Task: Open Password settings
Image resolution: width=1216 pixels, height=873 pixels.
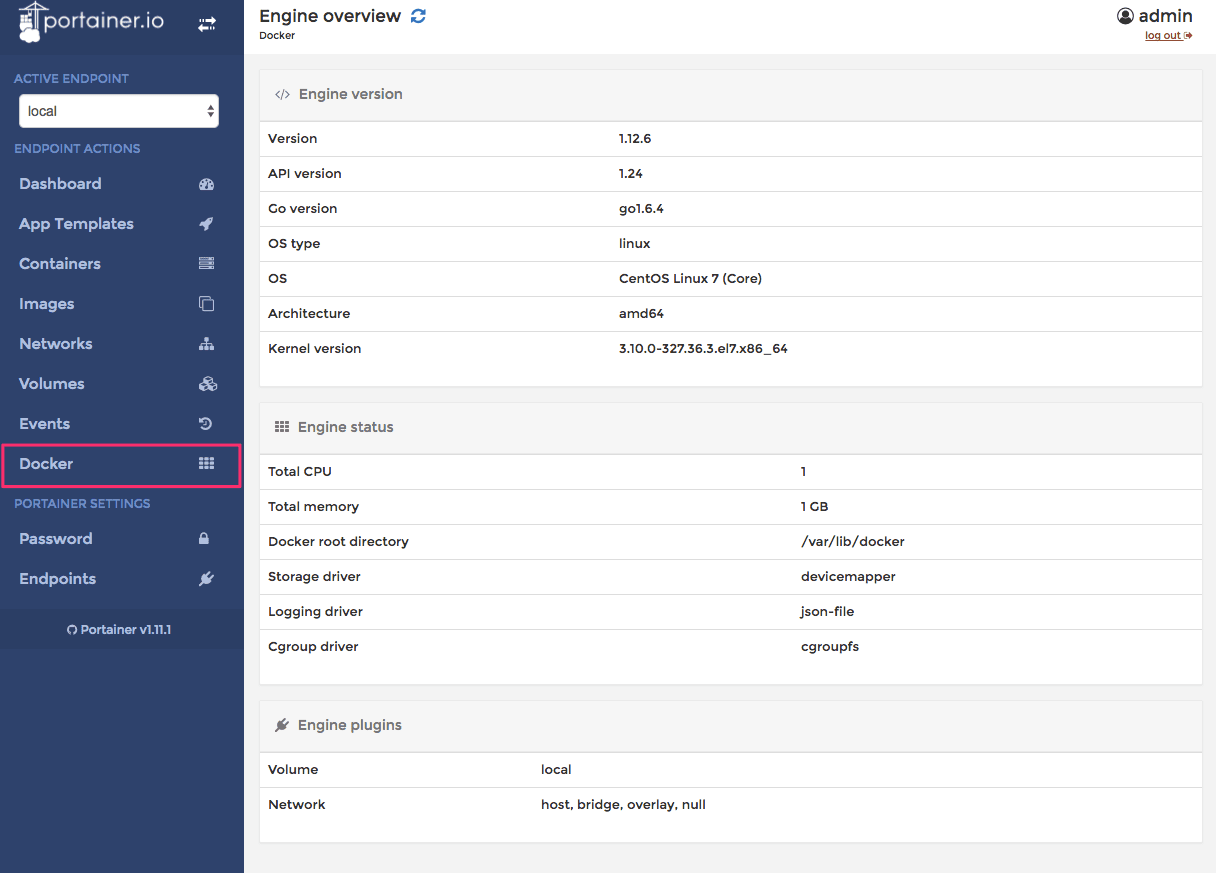Action: pyautogui.click(x=122, y=539)
